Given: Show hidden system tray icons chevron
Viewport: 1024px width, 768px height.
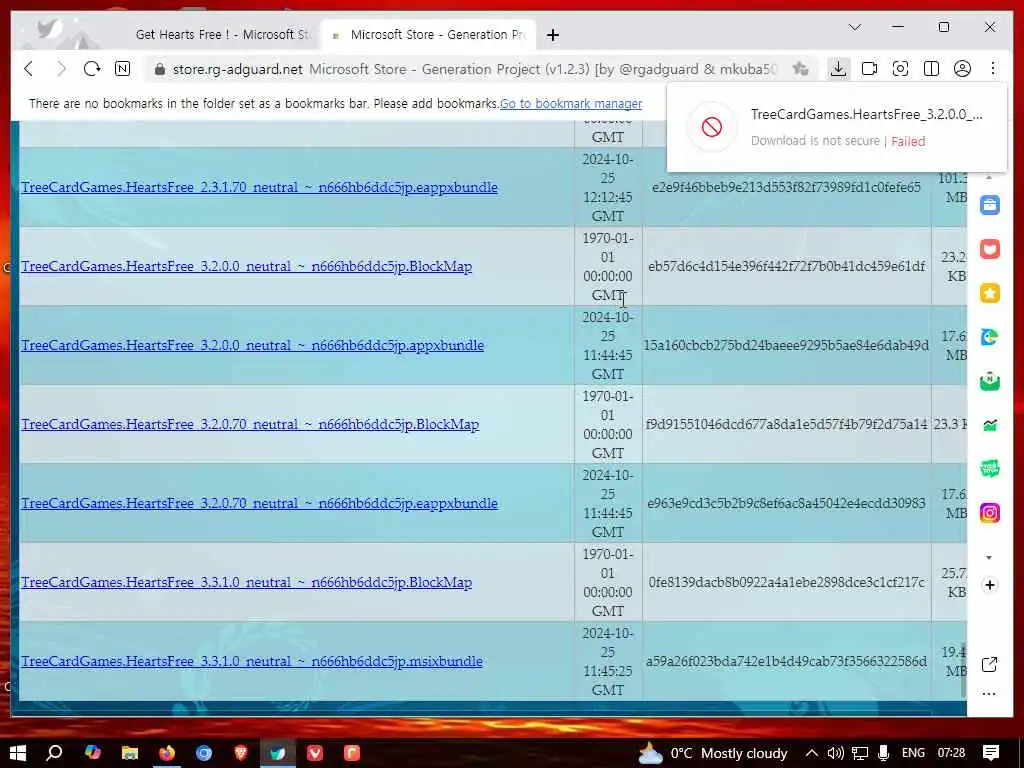Looking at the screenshot, I should point(811,753).
